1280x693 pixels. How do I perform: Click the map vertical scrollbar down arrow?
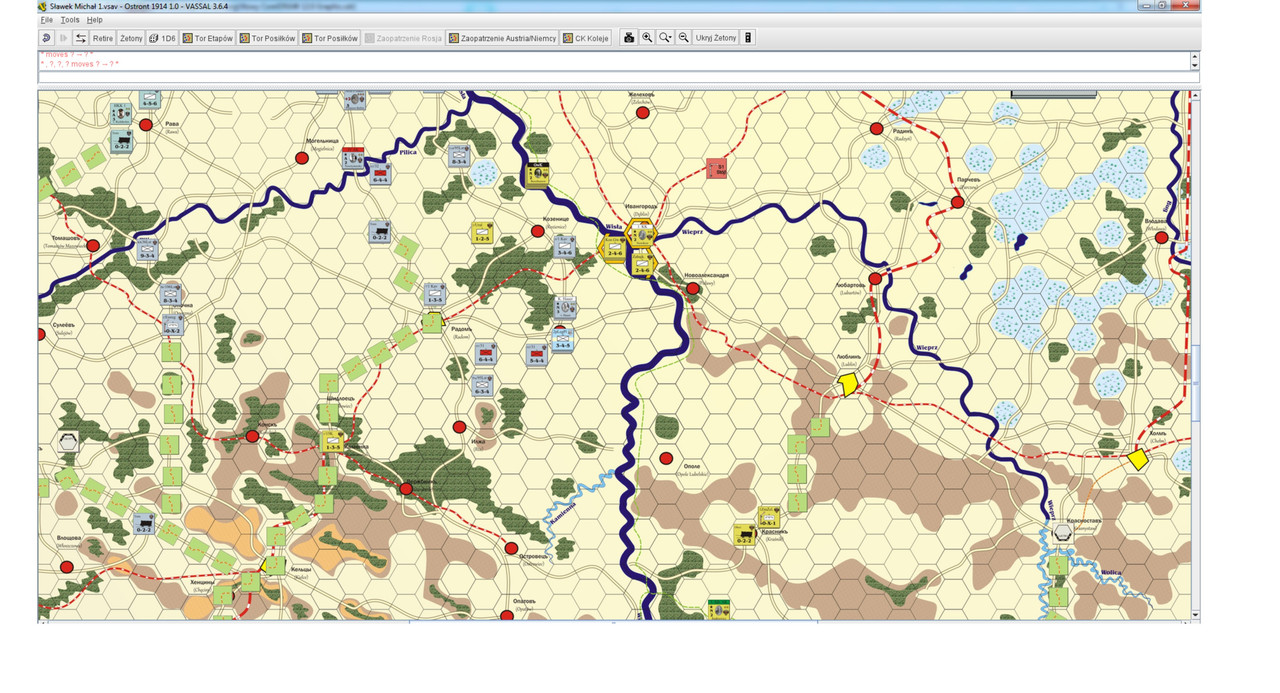pos(1197,615)
